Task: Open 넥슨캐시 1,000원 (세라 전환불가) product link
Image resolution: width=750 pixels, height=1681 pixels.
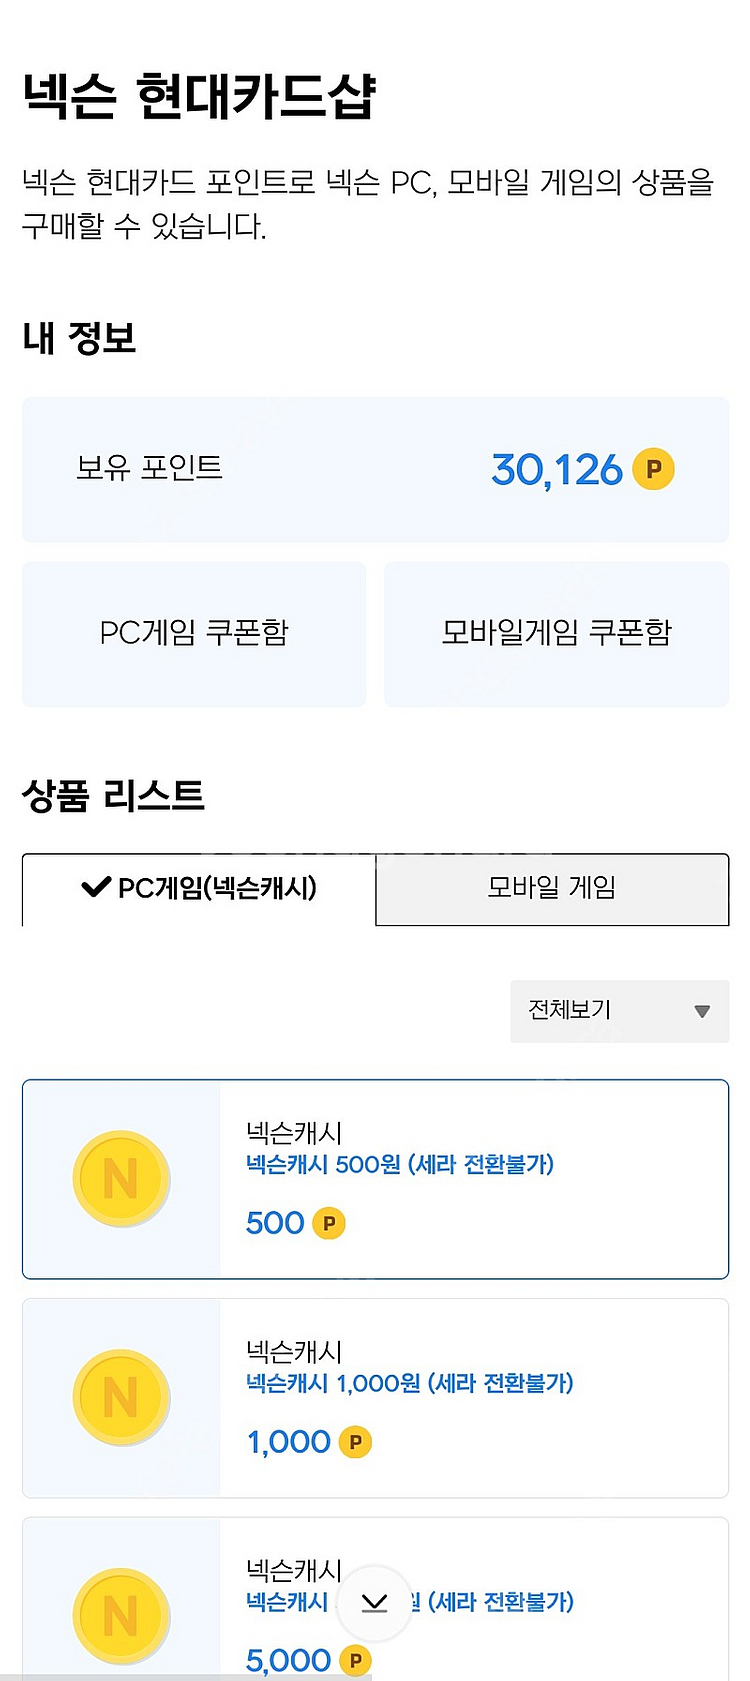Action: (409, 1383)
